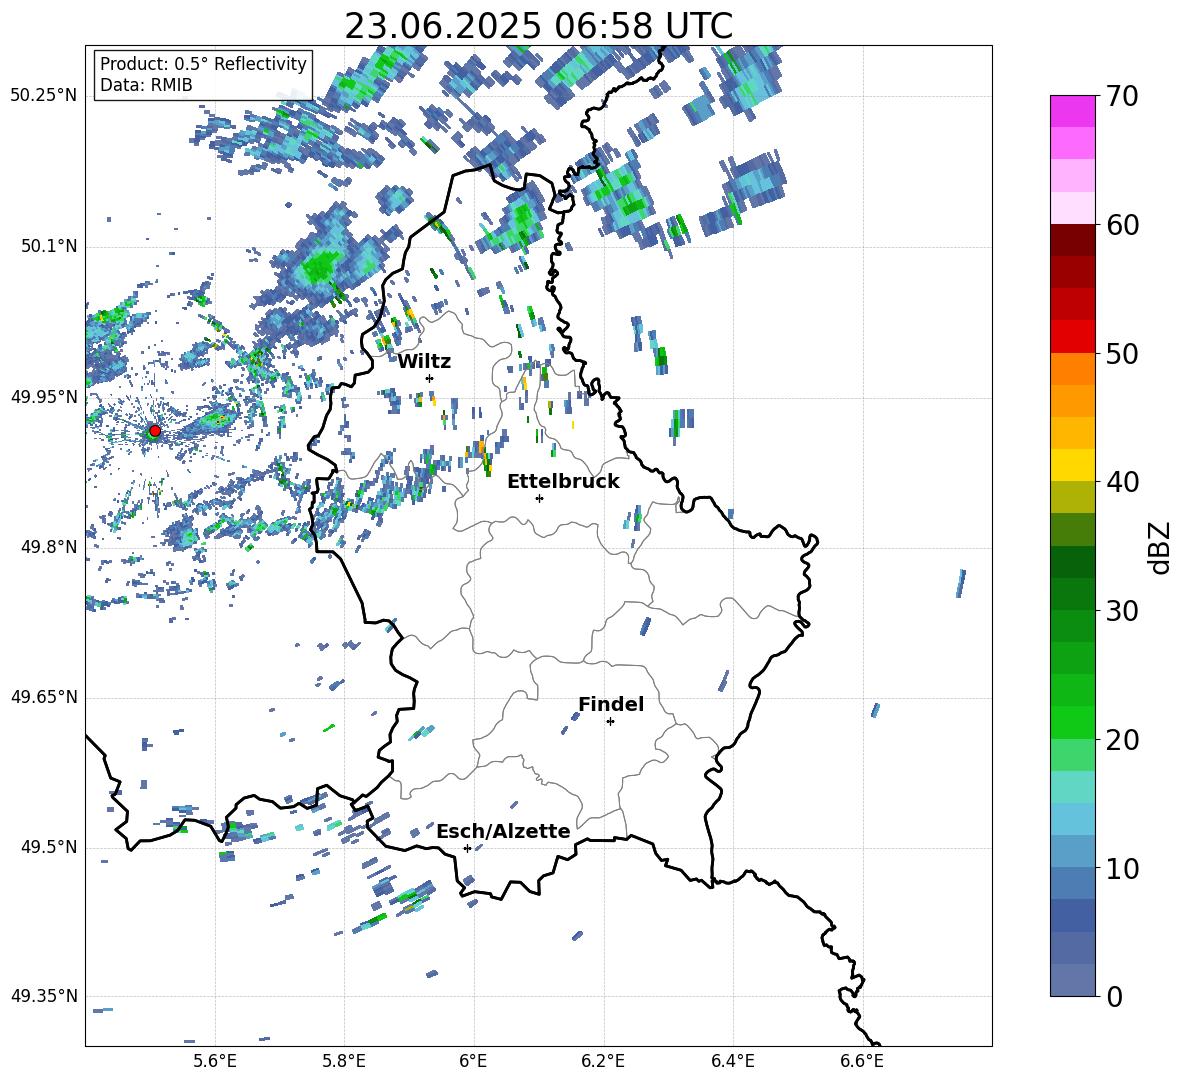Click the colorbar tick label 10
The width and height of the screenshot is (1184, 1081).
1123,868
